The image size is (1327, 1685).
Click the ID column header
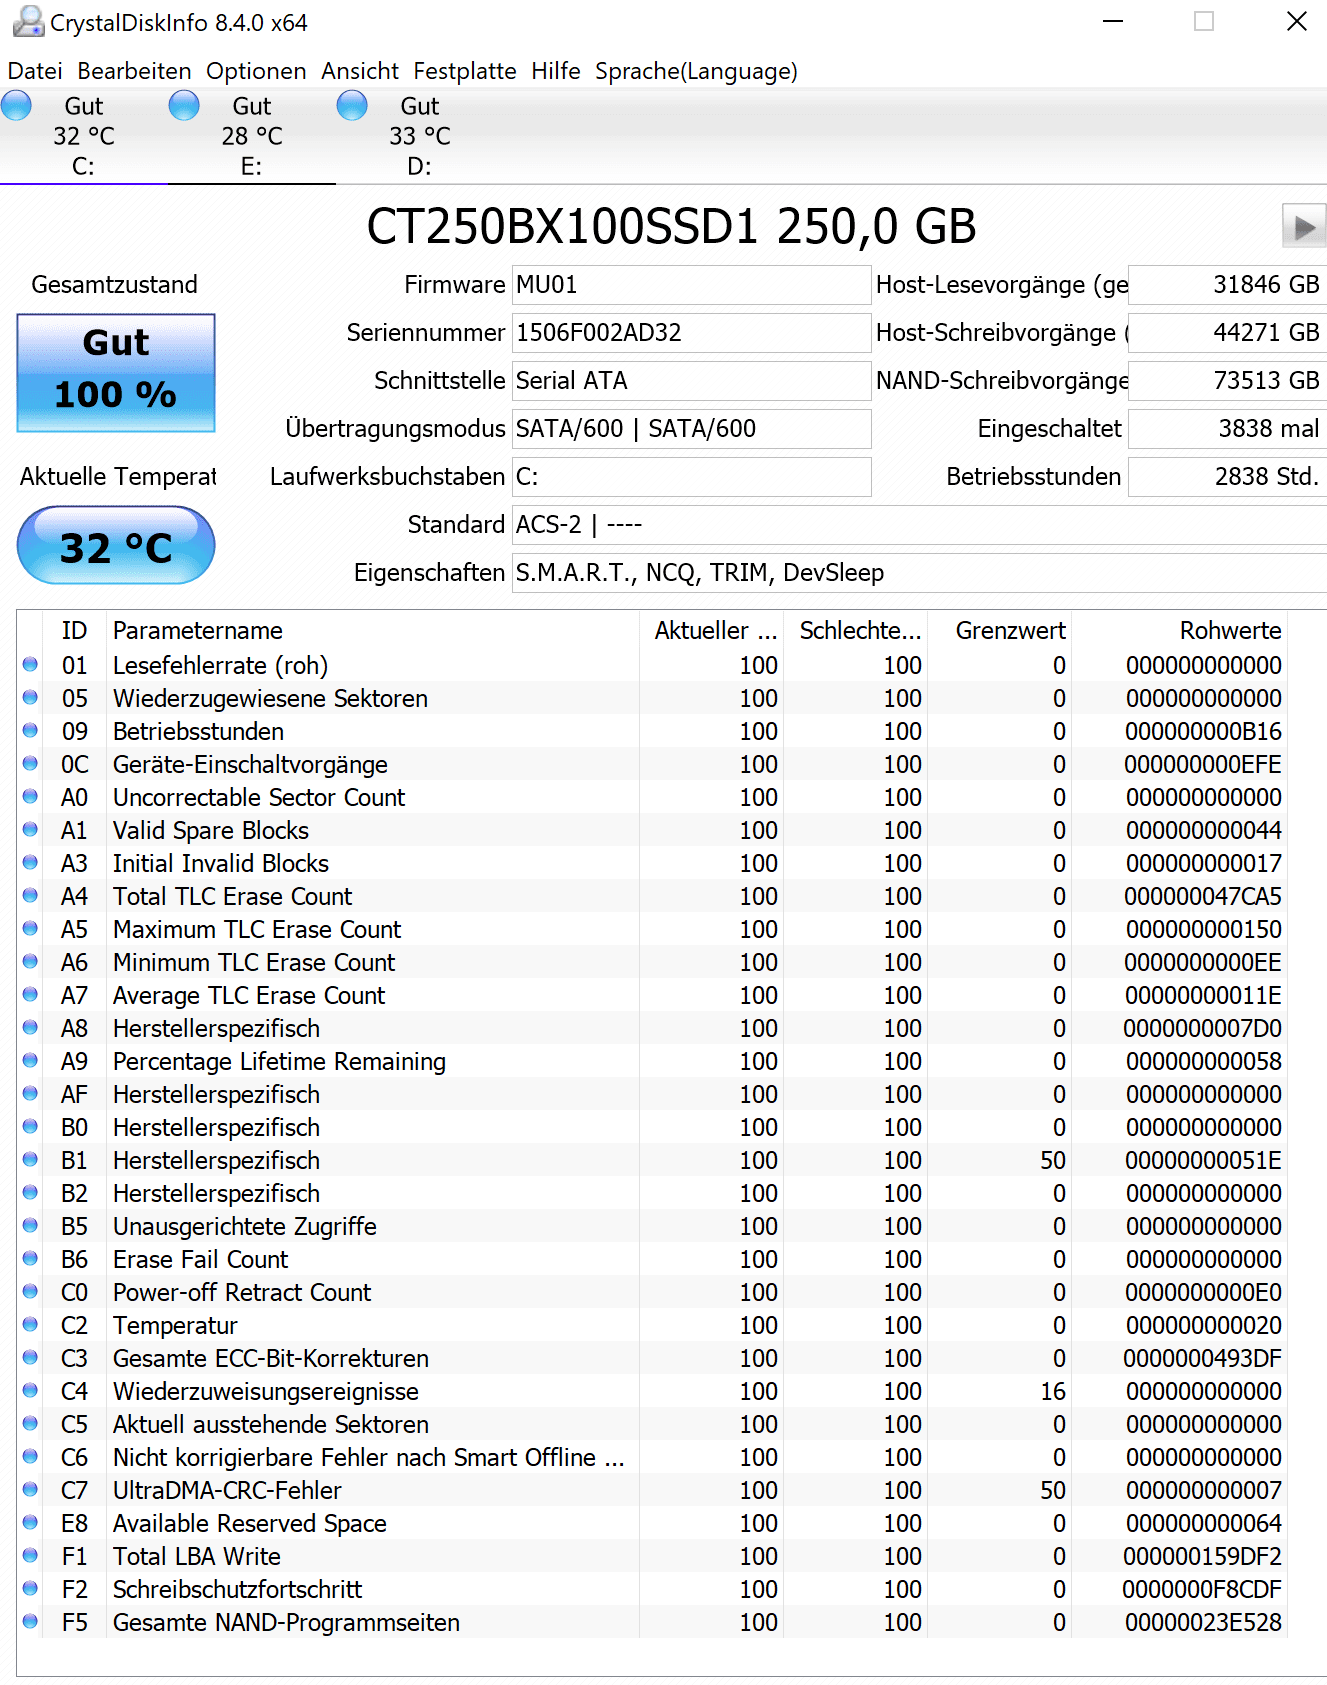(x=74, y=631)
